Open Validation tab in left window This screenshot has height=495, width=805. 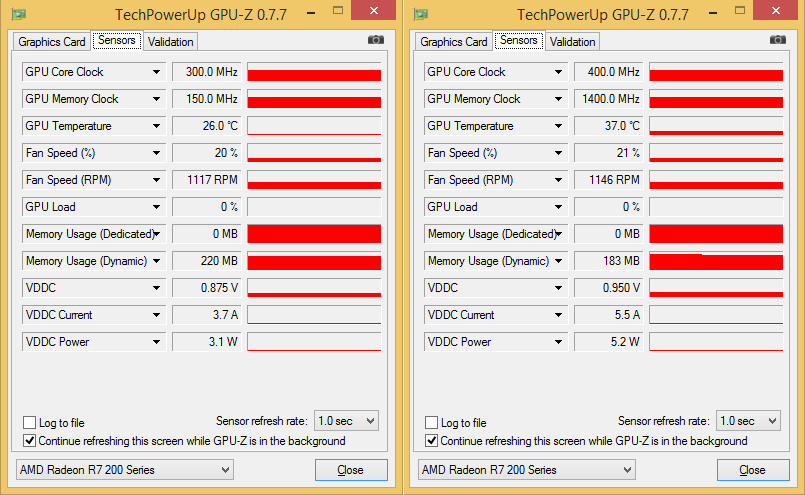(x=170, y=42)
